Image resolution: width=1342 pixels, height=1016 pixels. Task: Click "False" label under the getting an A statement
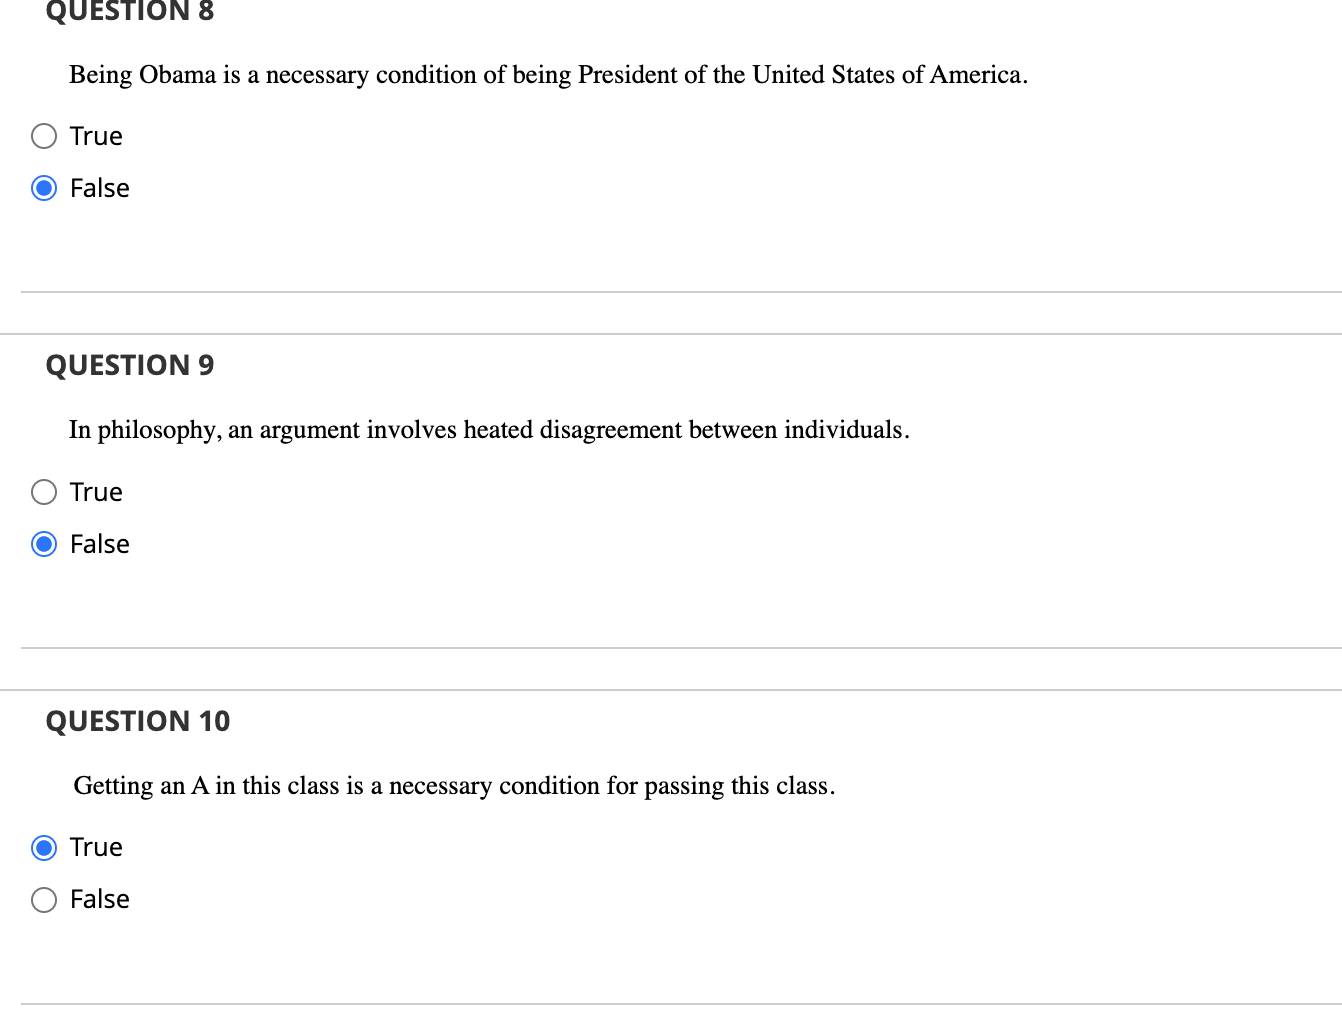(x=100, y=899)
